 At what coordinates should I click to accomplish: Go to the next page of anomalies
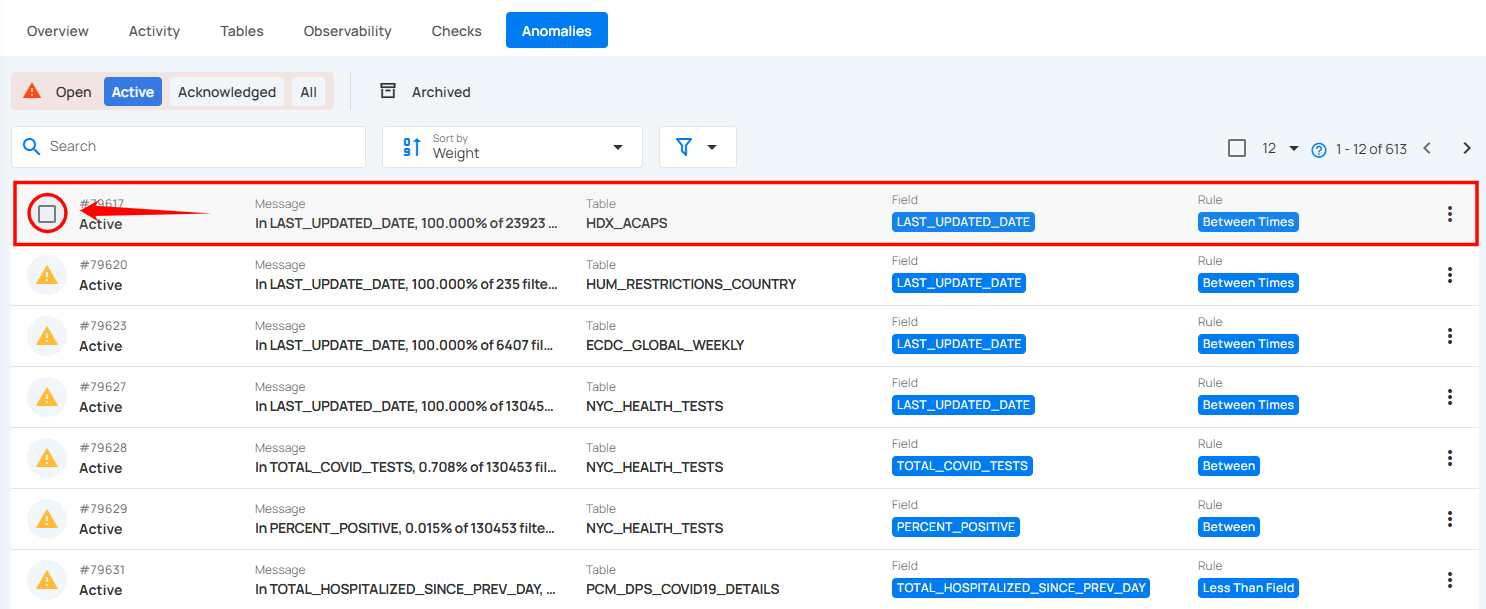tap(1467, 148)
